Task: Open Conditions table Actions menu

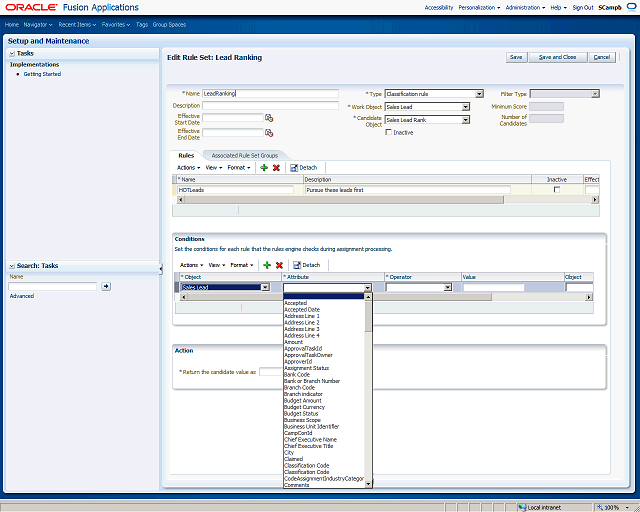Action: point(191,265)
